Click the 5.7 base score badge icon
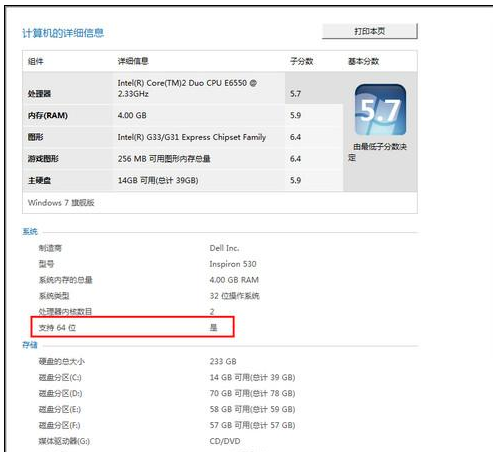This screenshot has height=452, width=493. (380, 110)
